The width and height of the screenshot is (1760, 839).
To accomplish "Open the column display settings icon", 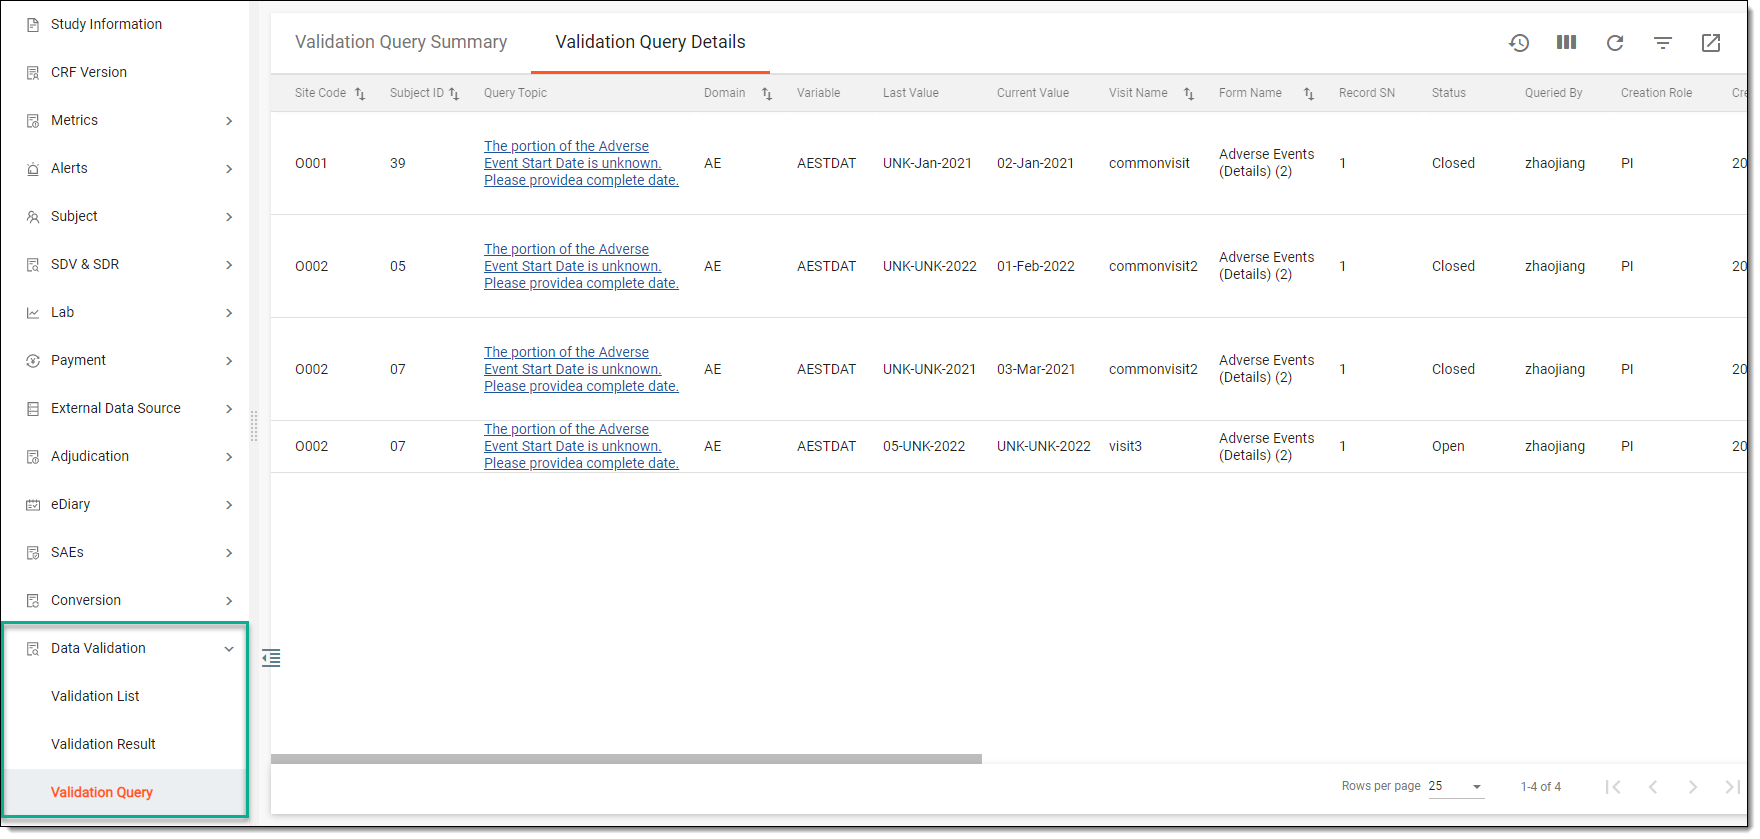I will [x=1567, y=42].
